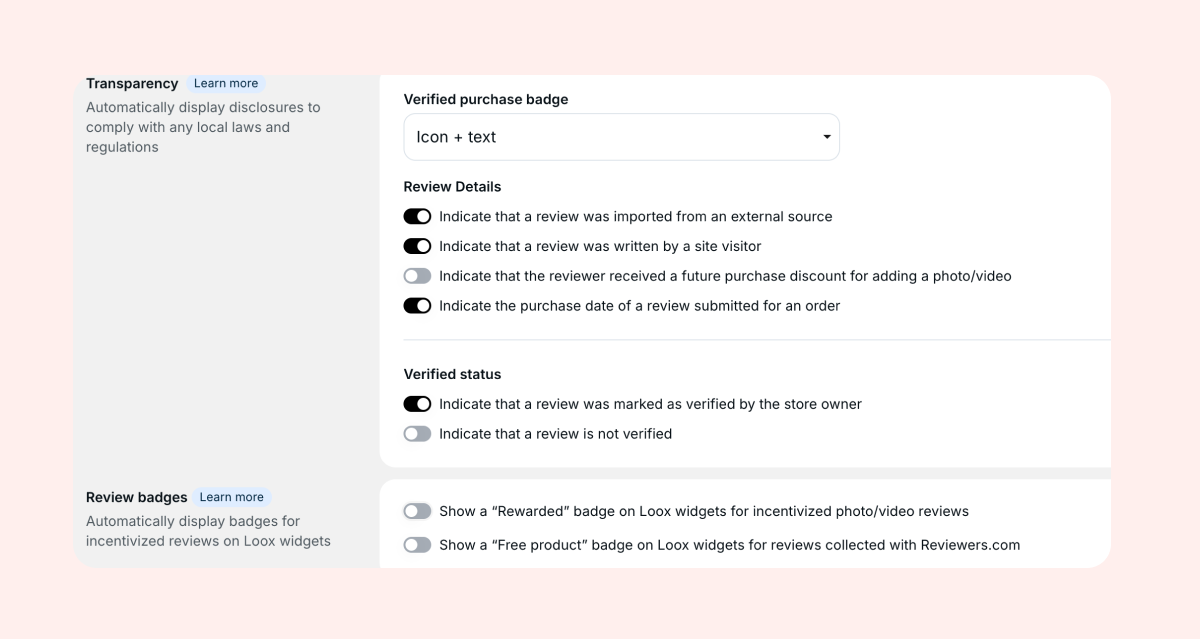Enable the "Free product" badge toggle

point(417,545)
